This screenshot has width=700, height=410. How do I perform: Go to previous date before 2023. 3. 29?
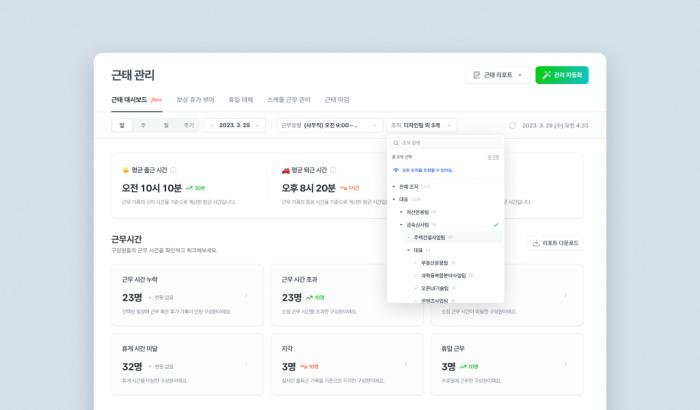click(x=212, y=126)
